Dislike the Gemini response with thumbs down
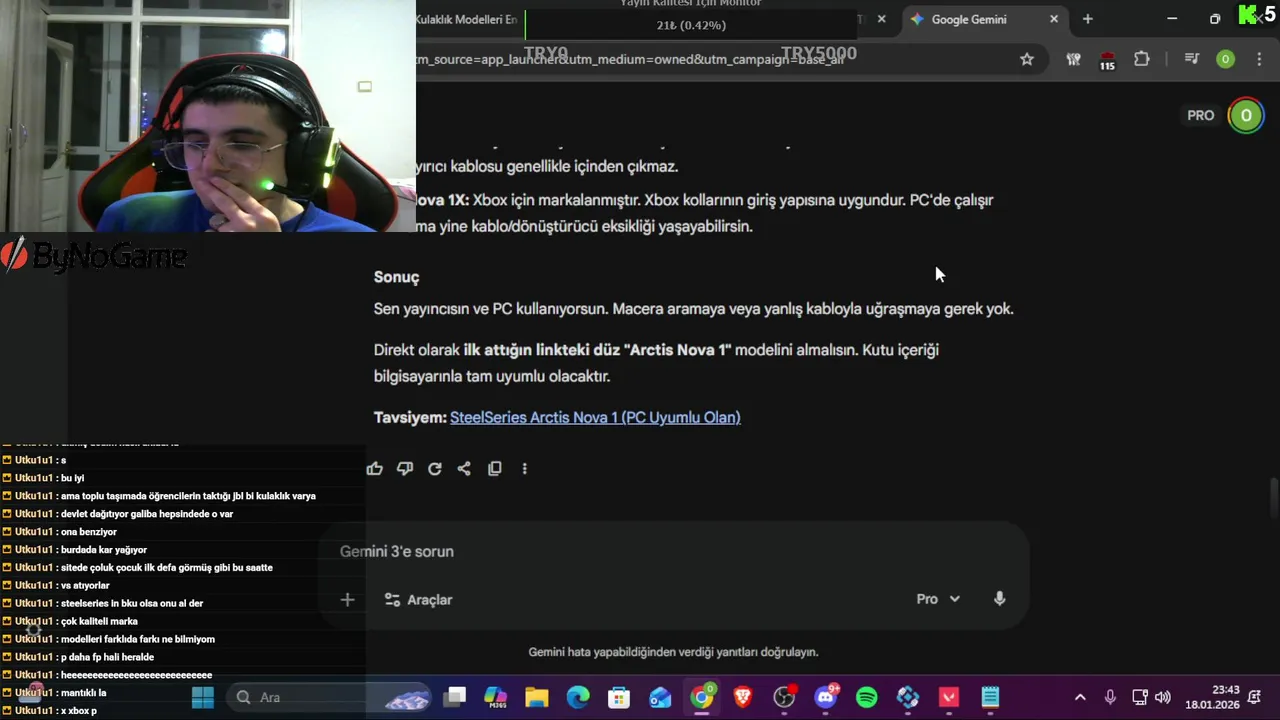 point(405,468)
